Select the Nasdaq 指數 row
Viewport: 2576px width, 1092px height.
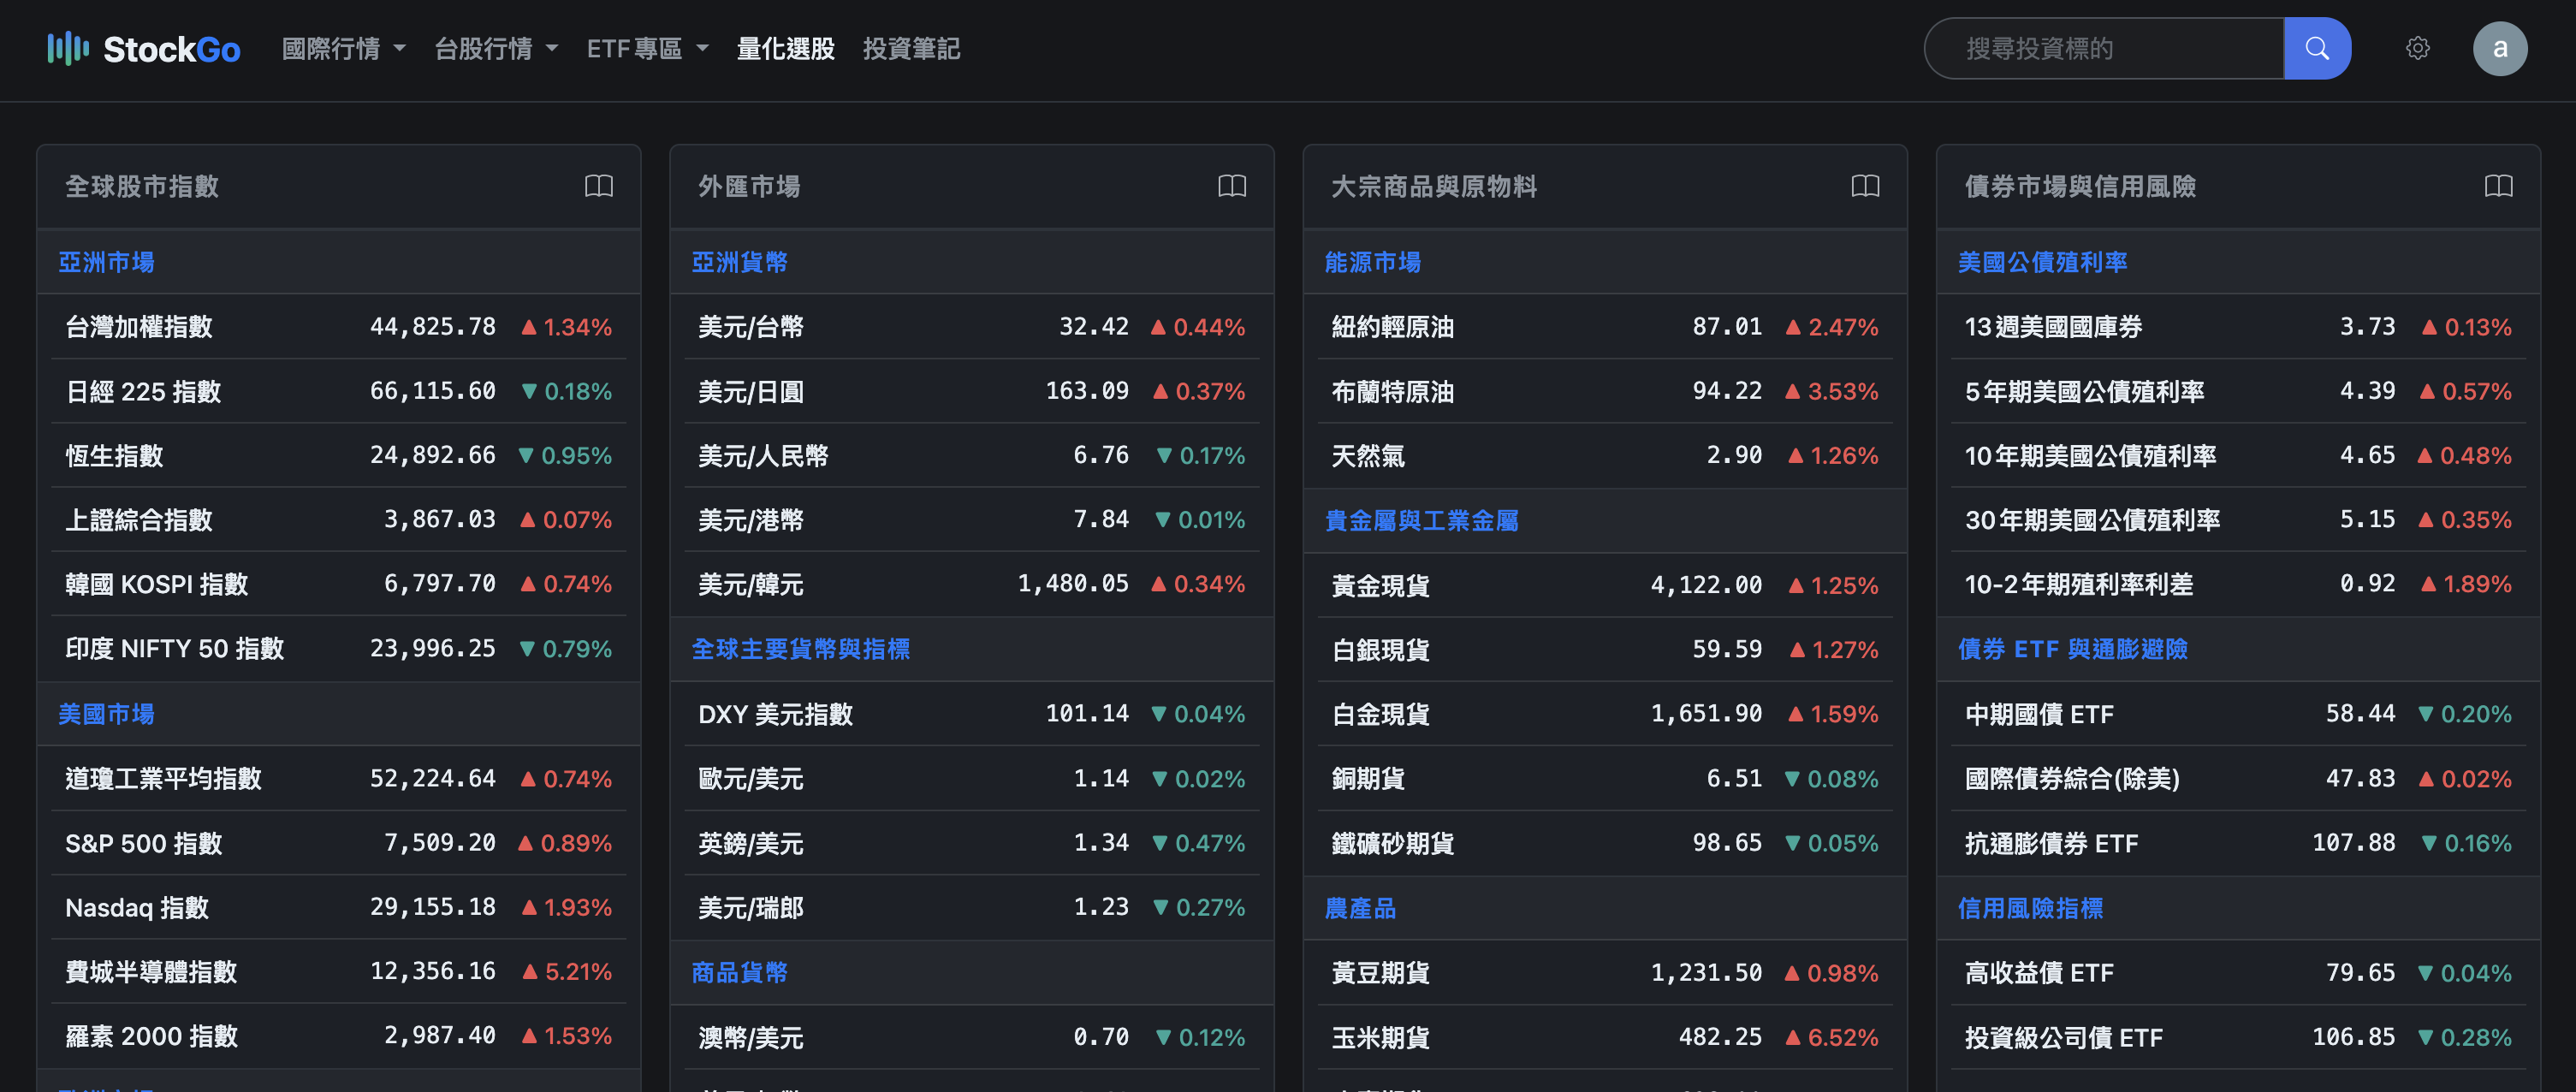(x=339, y=907)
